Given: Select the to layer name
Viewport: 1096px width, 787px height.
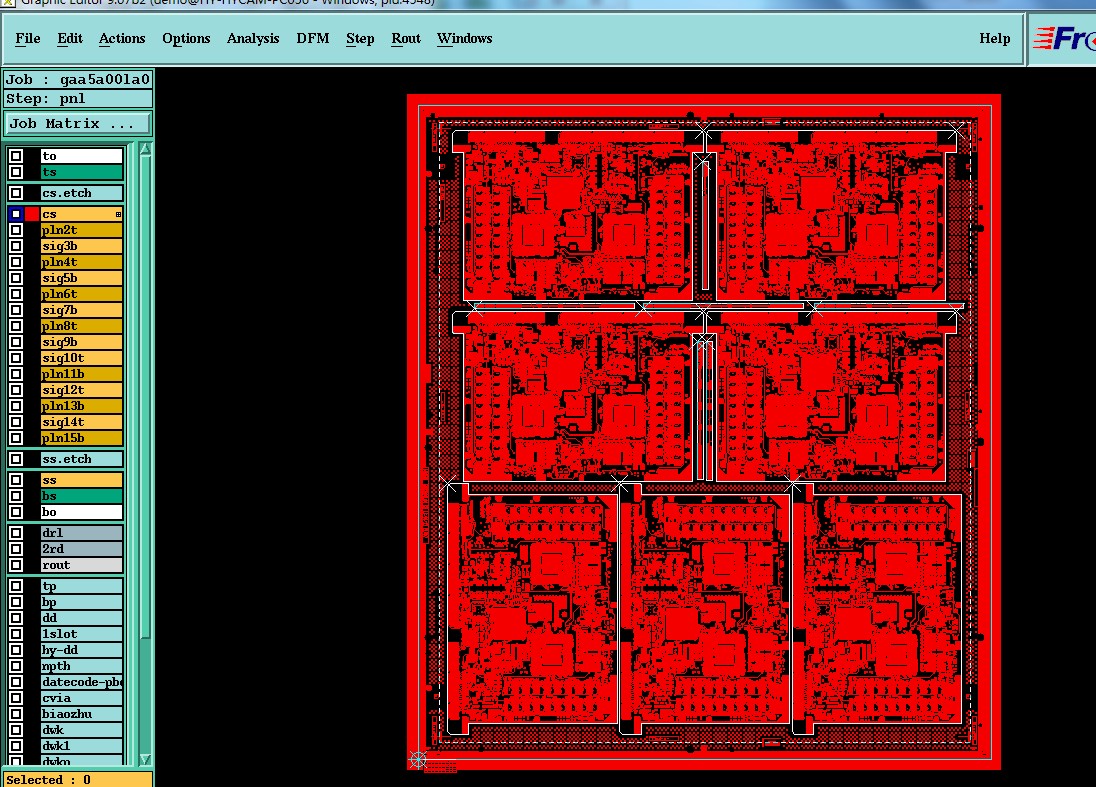Looking at the screenshot, I should pos(82,156).
